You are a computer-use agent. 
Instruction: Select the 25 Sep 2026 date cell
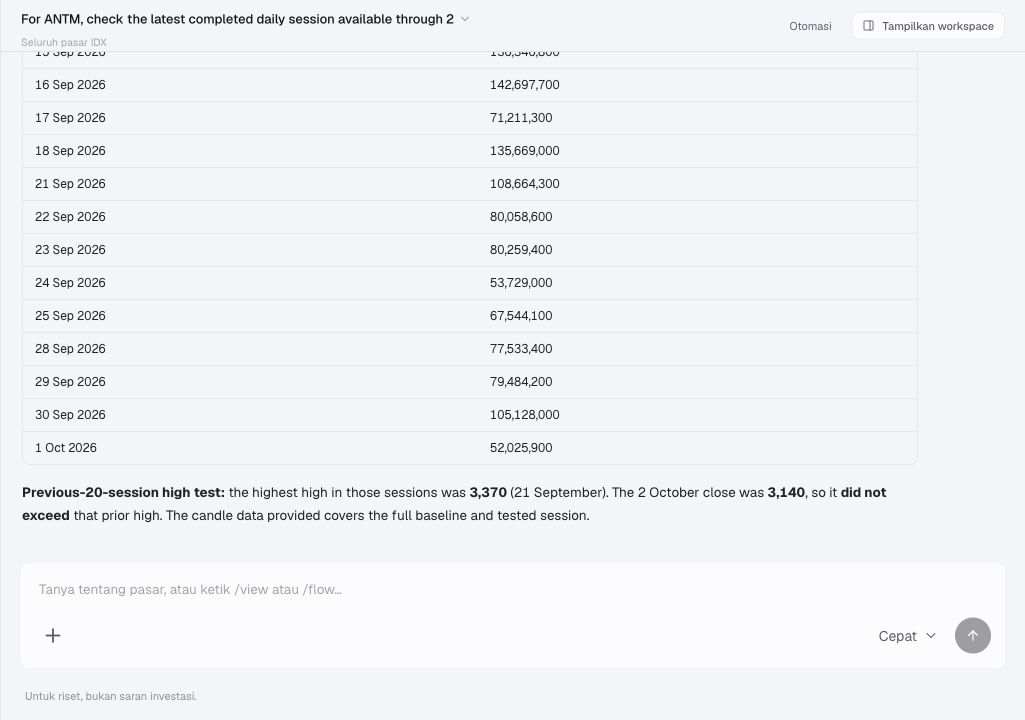[70, 316]
